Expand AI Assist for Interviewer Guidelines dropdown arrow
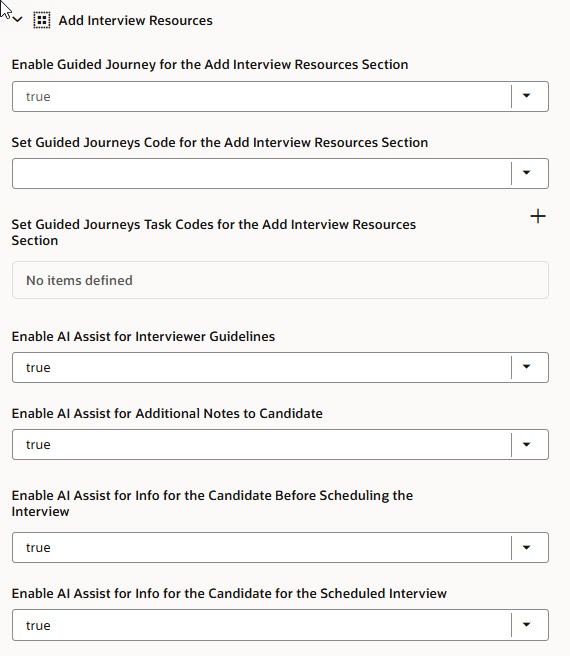 [526, 367]
